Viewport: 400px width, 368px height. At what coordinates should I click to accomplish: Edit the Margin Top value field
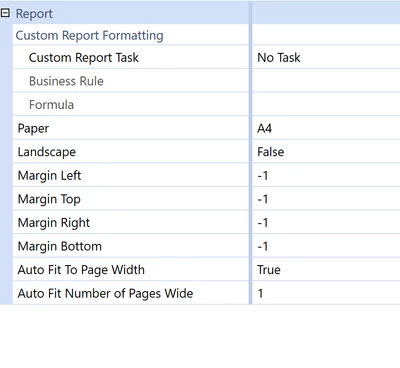coord(326,199)
